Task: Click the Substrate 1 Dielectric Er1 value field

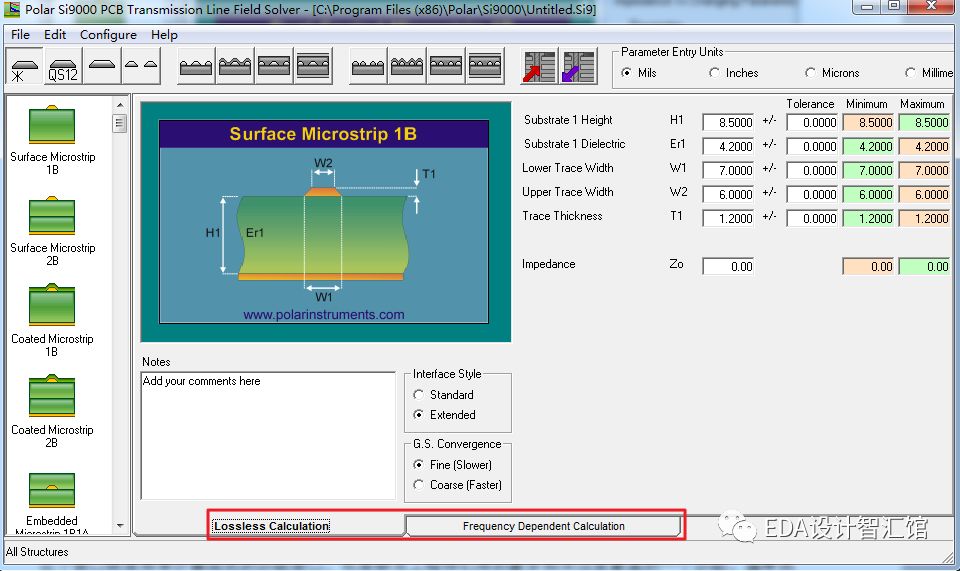Action: pos(728,146)
